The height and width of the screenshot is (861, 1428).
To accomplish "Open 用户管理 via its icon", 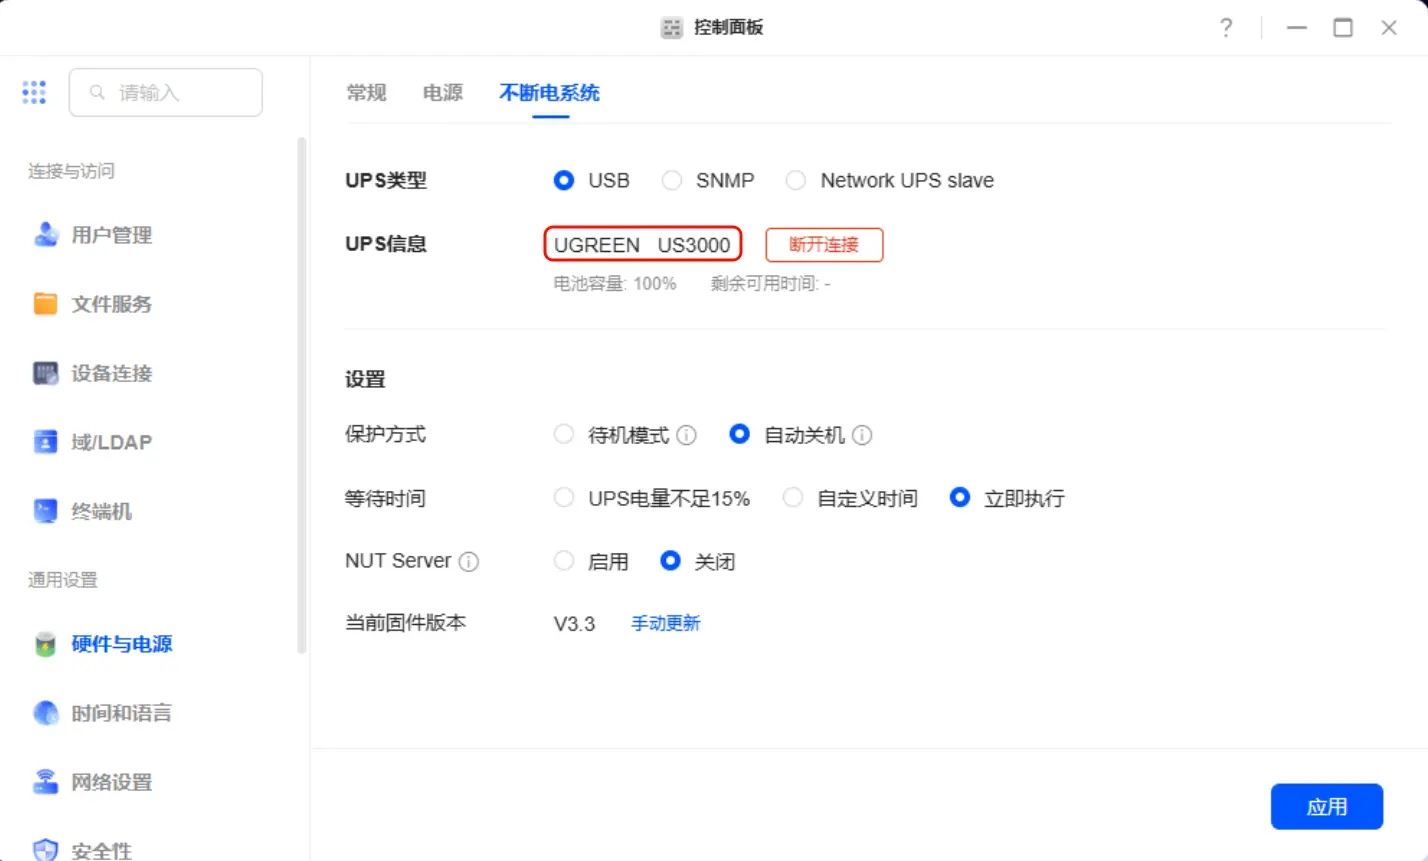I will (46, 235).
